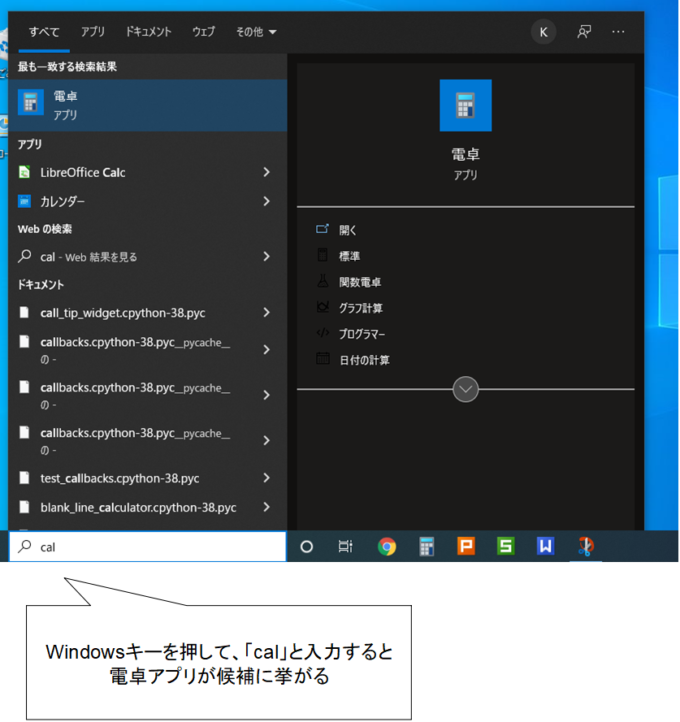This screenshot has height=722, width=680.
Task: Expand blank_line_calculator file result arrow
Action: 267,507
